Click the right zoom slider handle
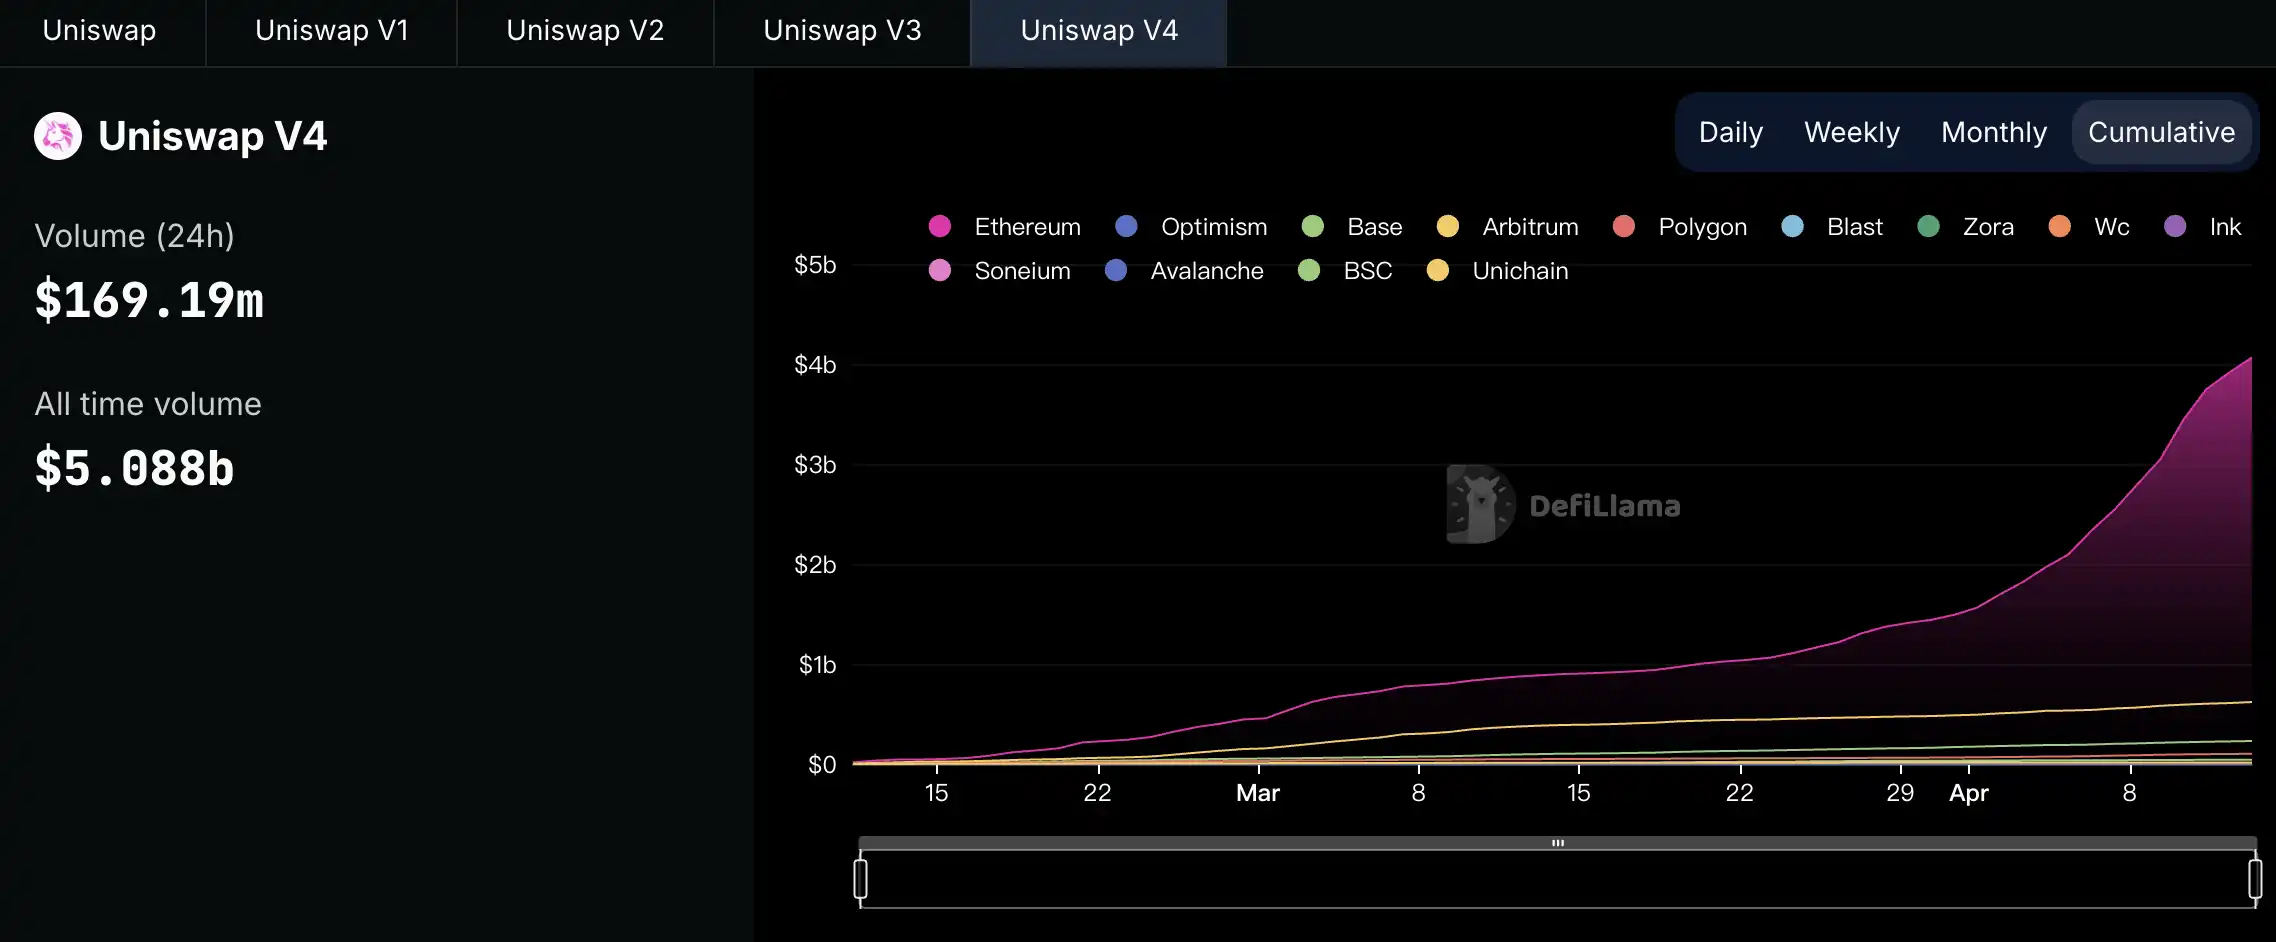Screen dimensions: 2276x942 tap(2254, 879)
